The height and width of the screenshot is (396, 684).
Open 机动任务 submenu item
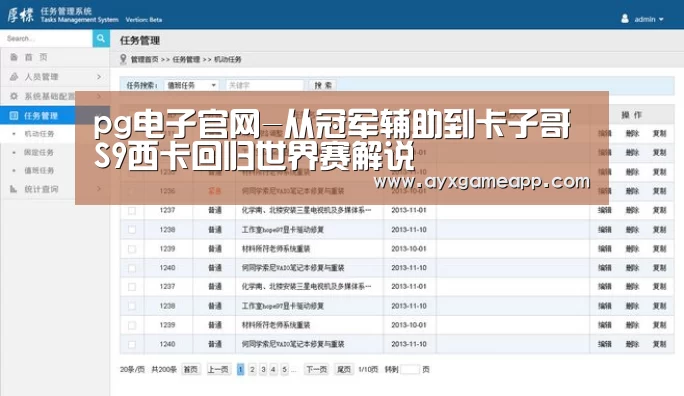tap(39, 134)
